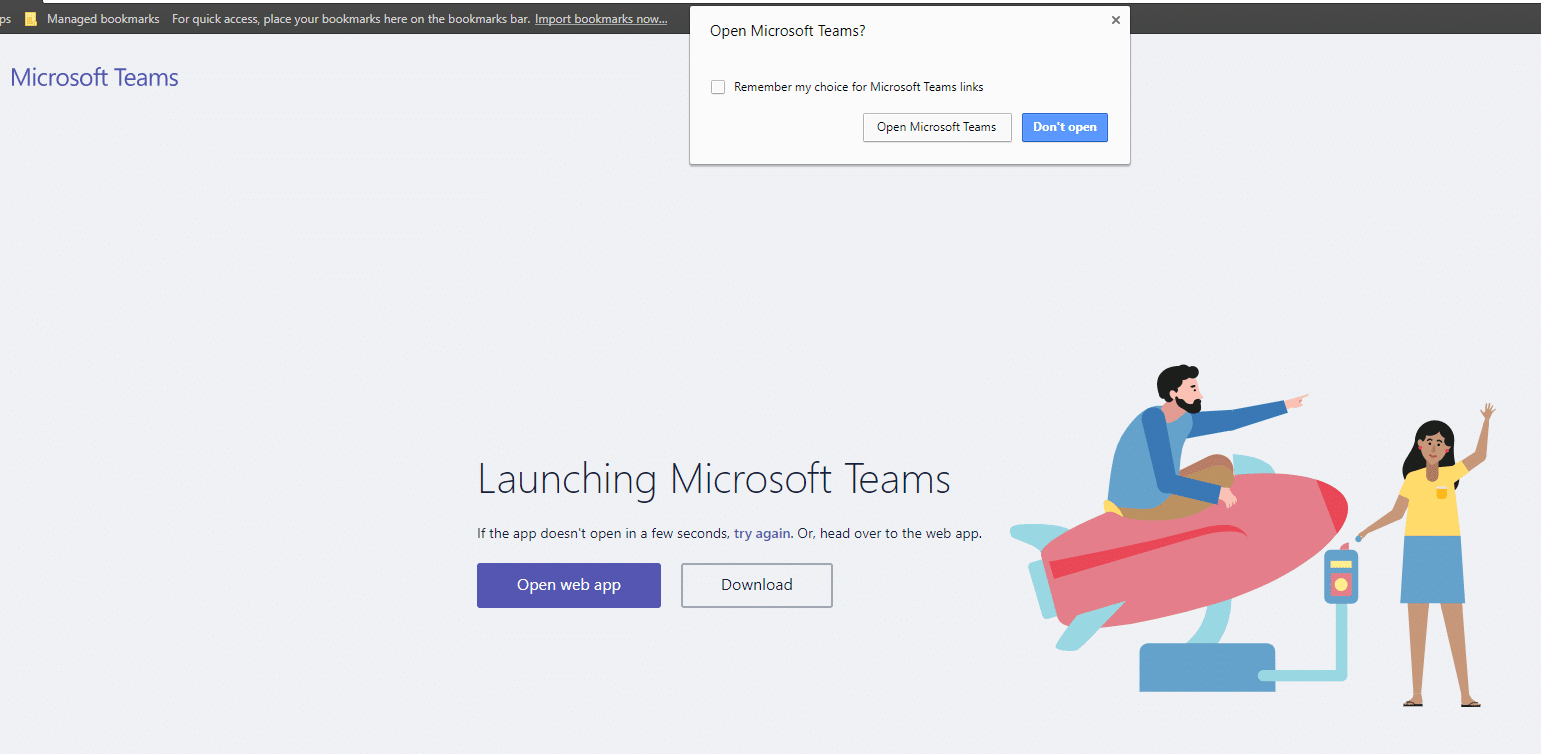The height and width of the screenshot is (754, 1541).
Task: Open the Teams web app
Action: pyautogui.click(x=568, y=585)
